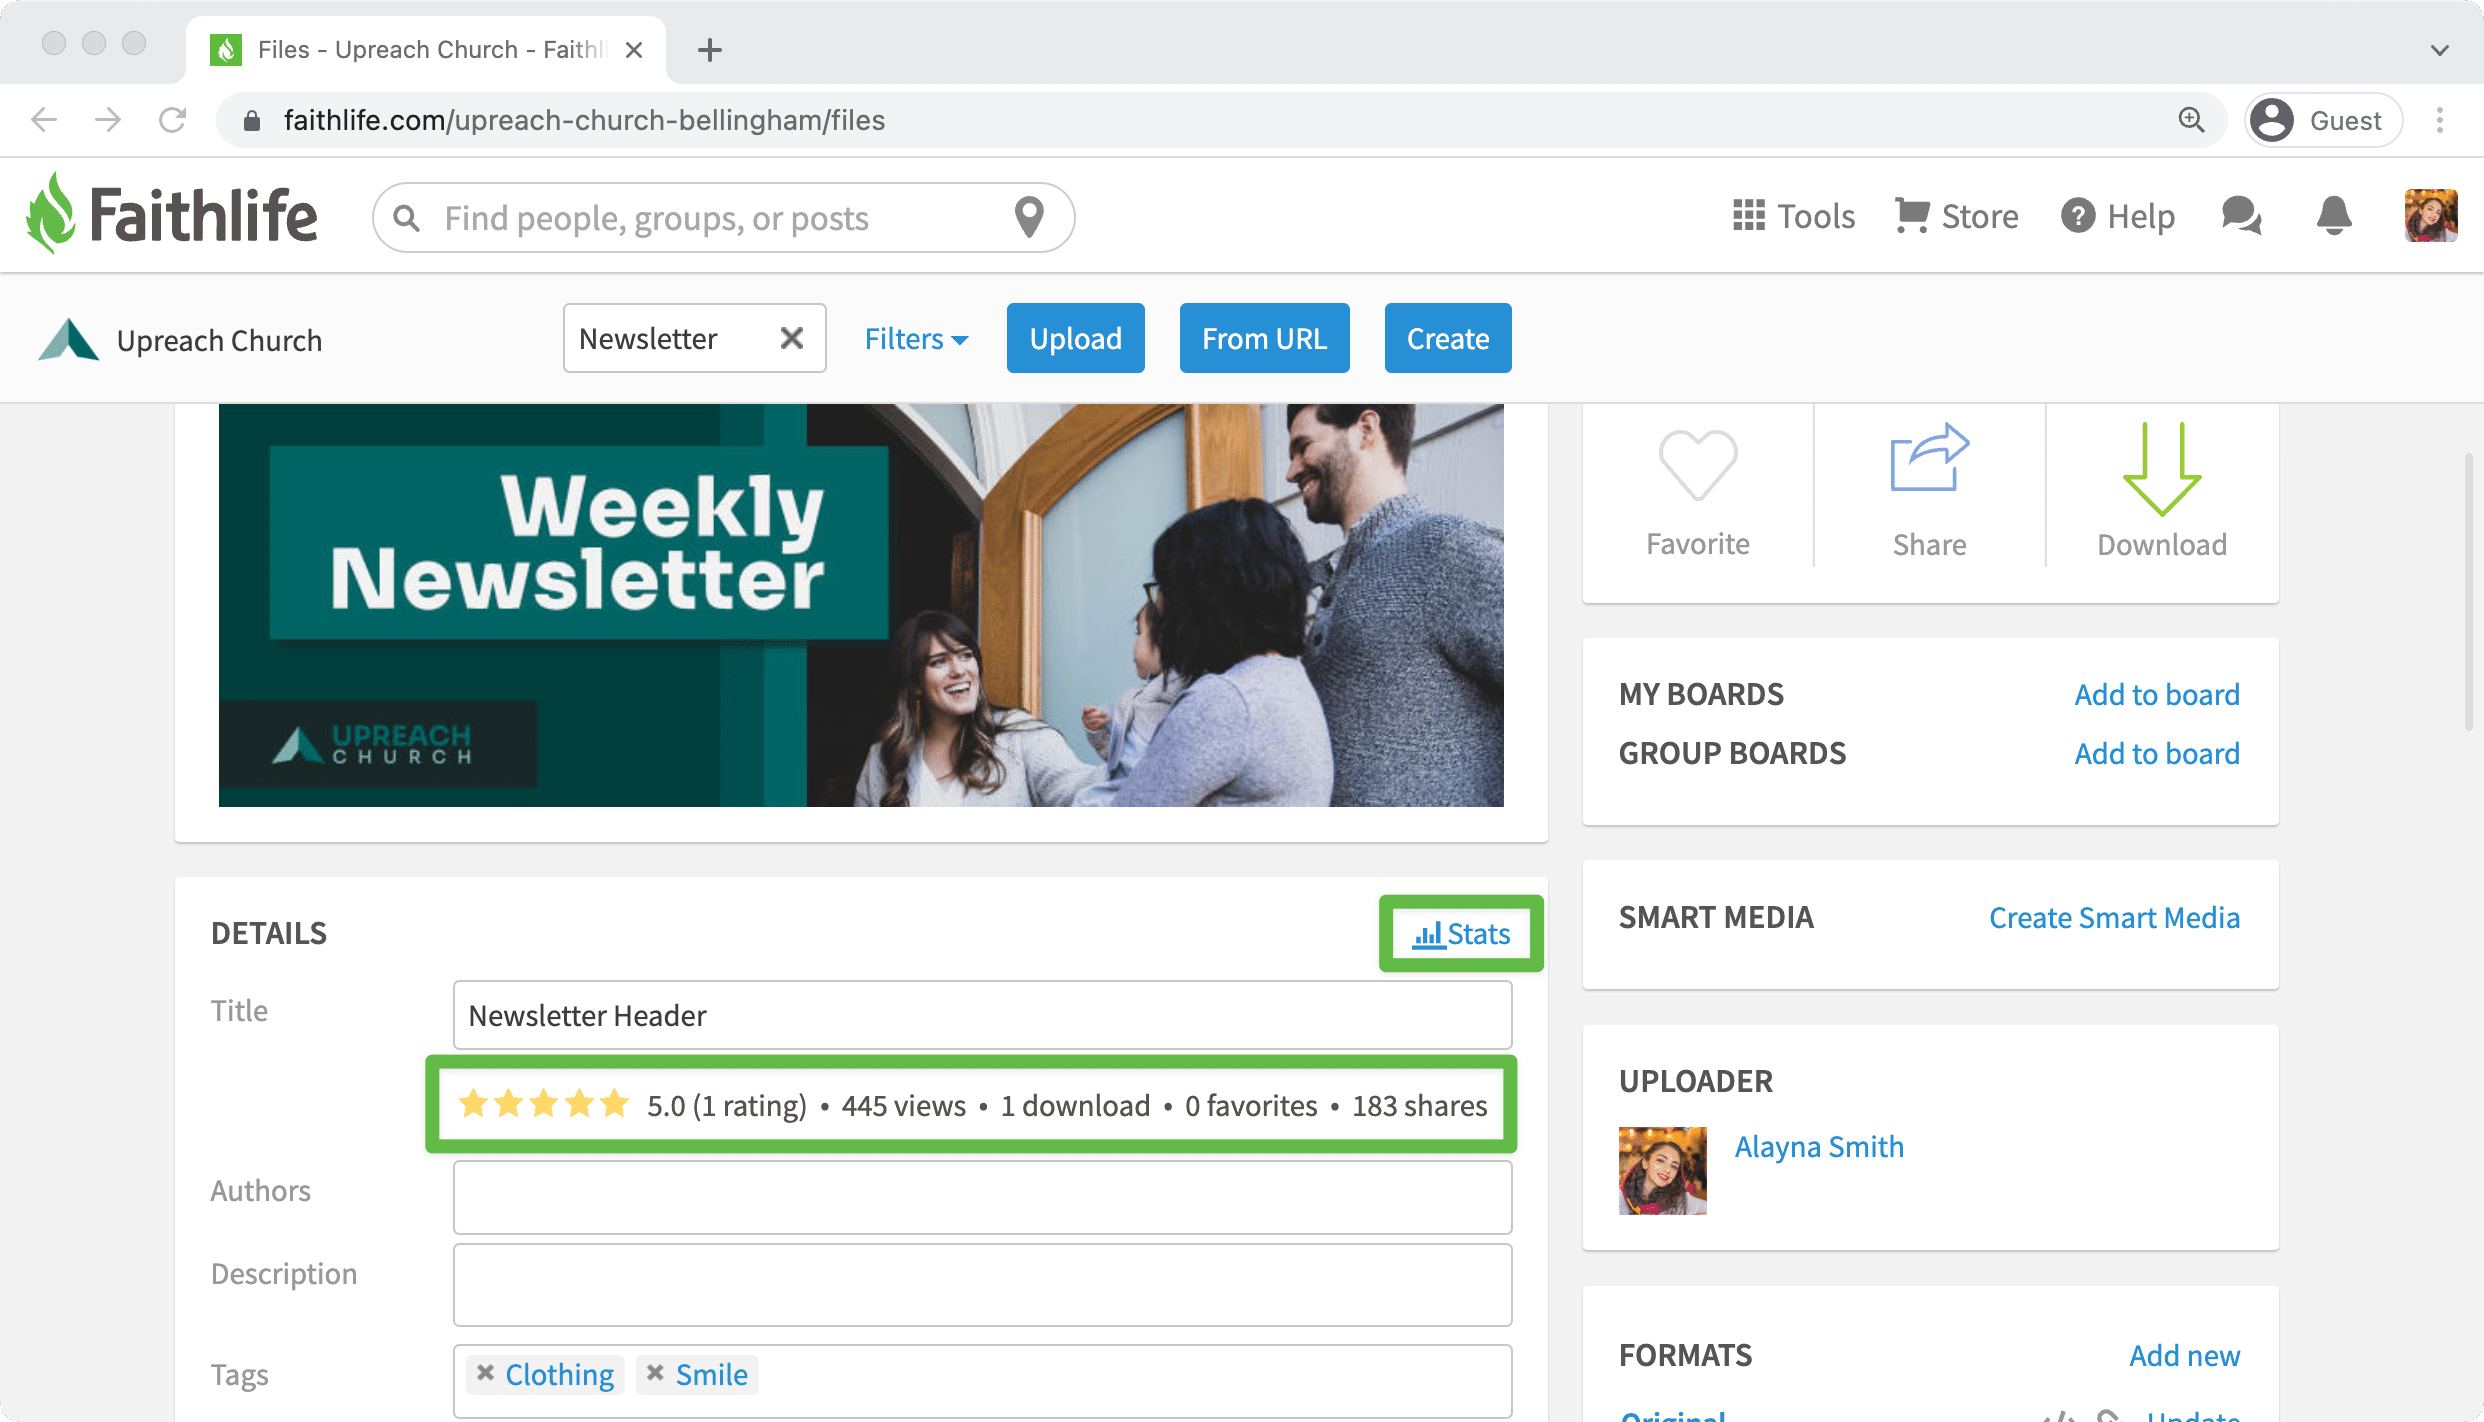Open the Tools grid menu
This screenshot has width=2484, height=1422.
1794,216
